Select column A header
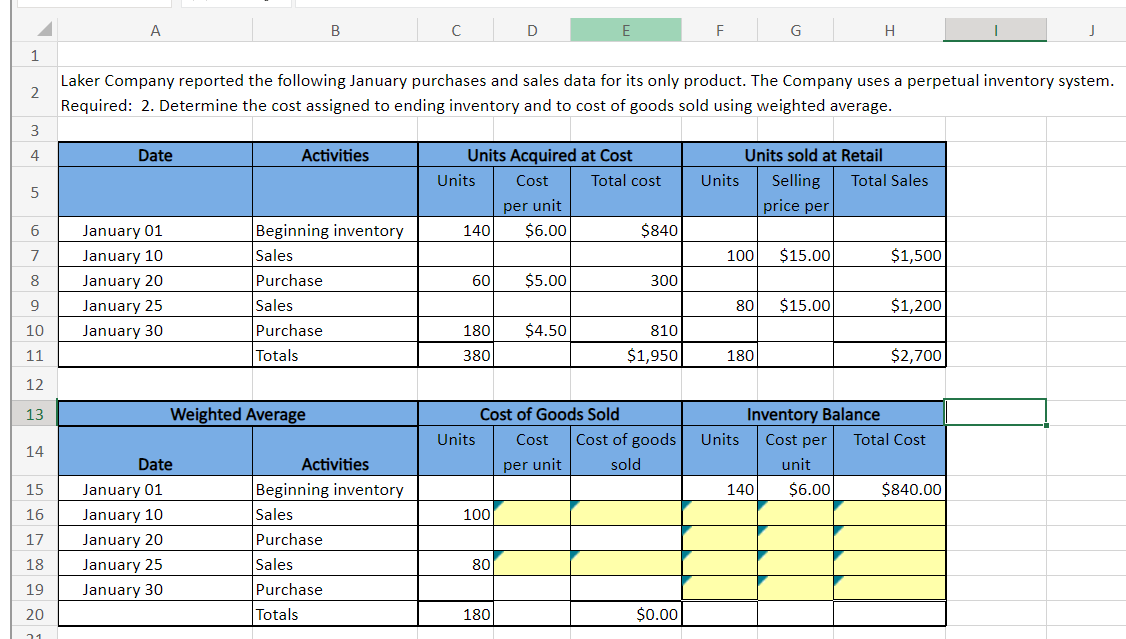 coord(155,30)
